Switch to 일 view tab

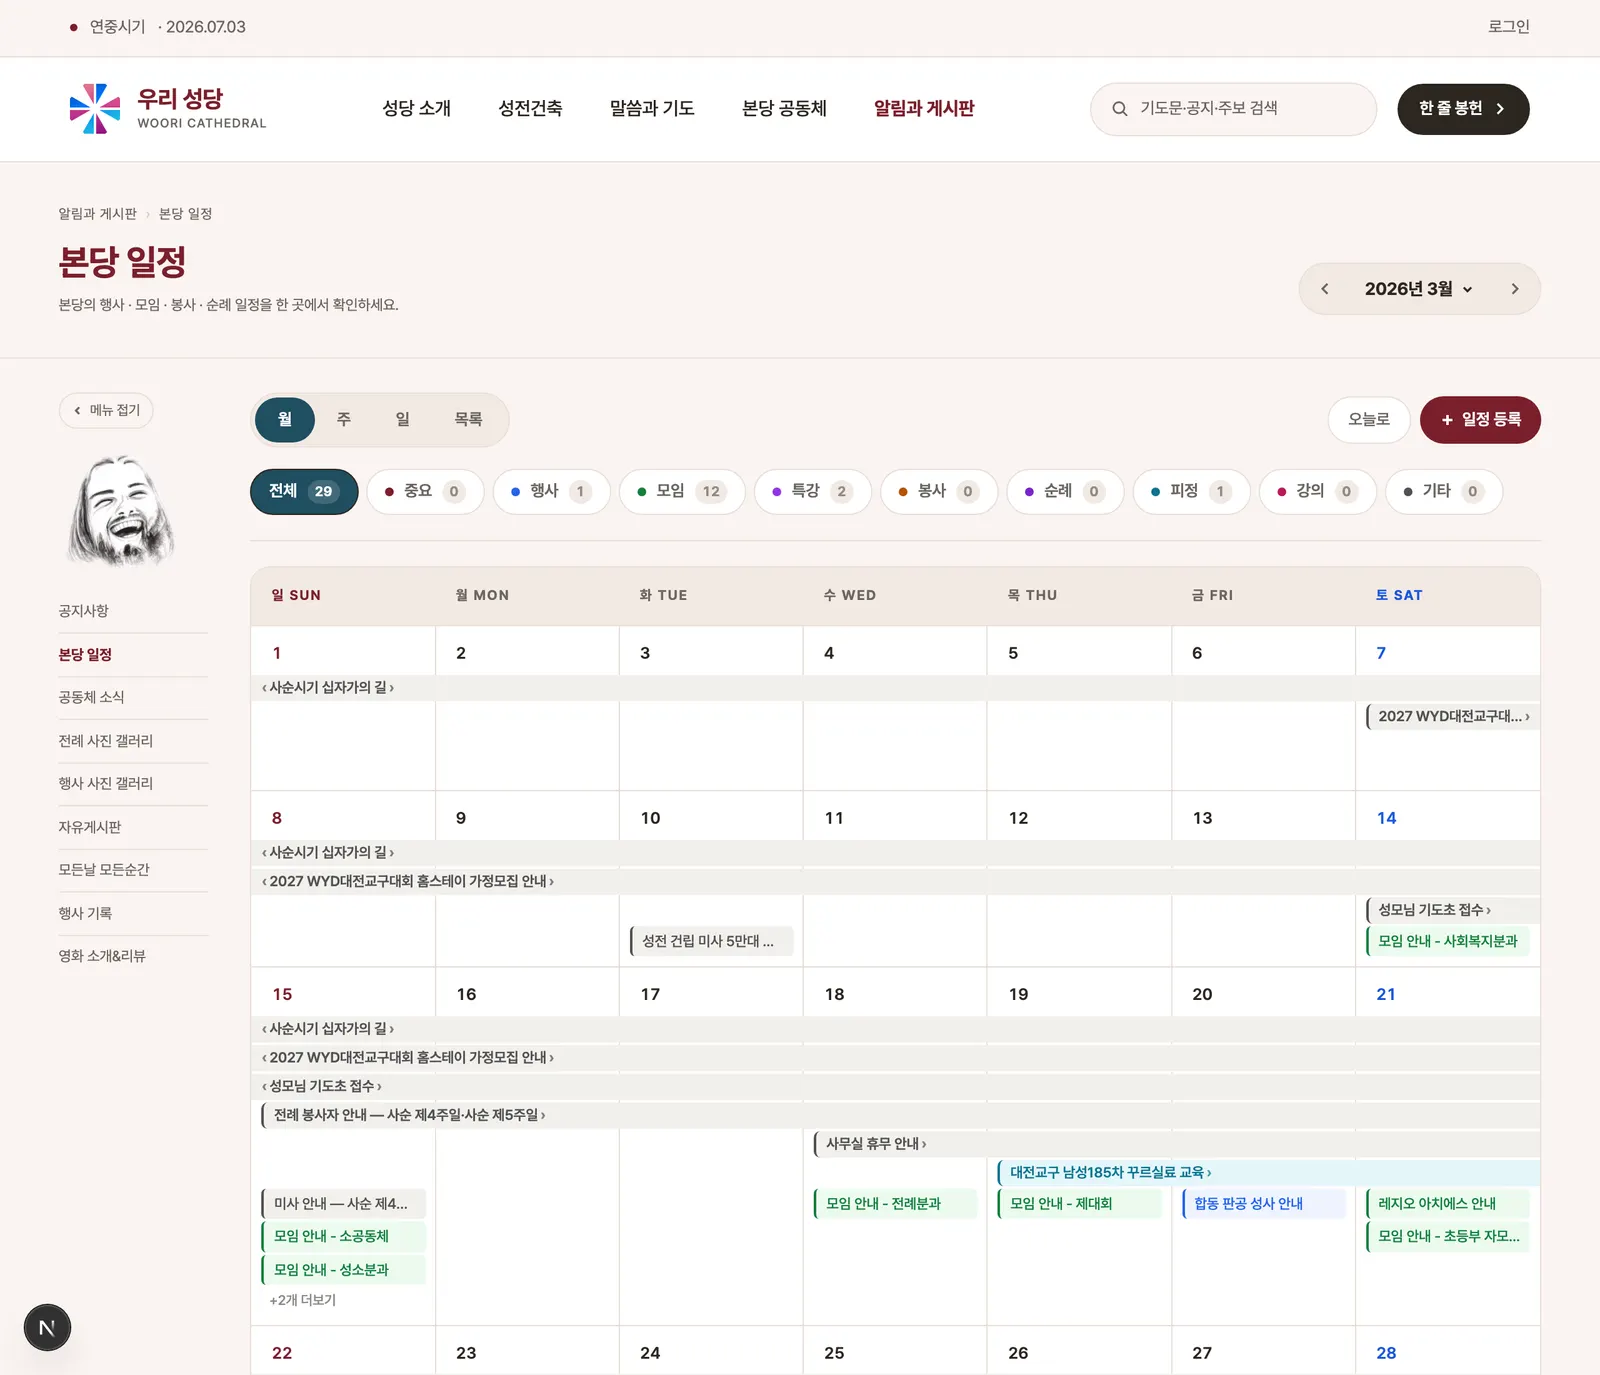coord(402,419)
